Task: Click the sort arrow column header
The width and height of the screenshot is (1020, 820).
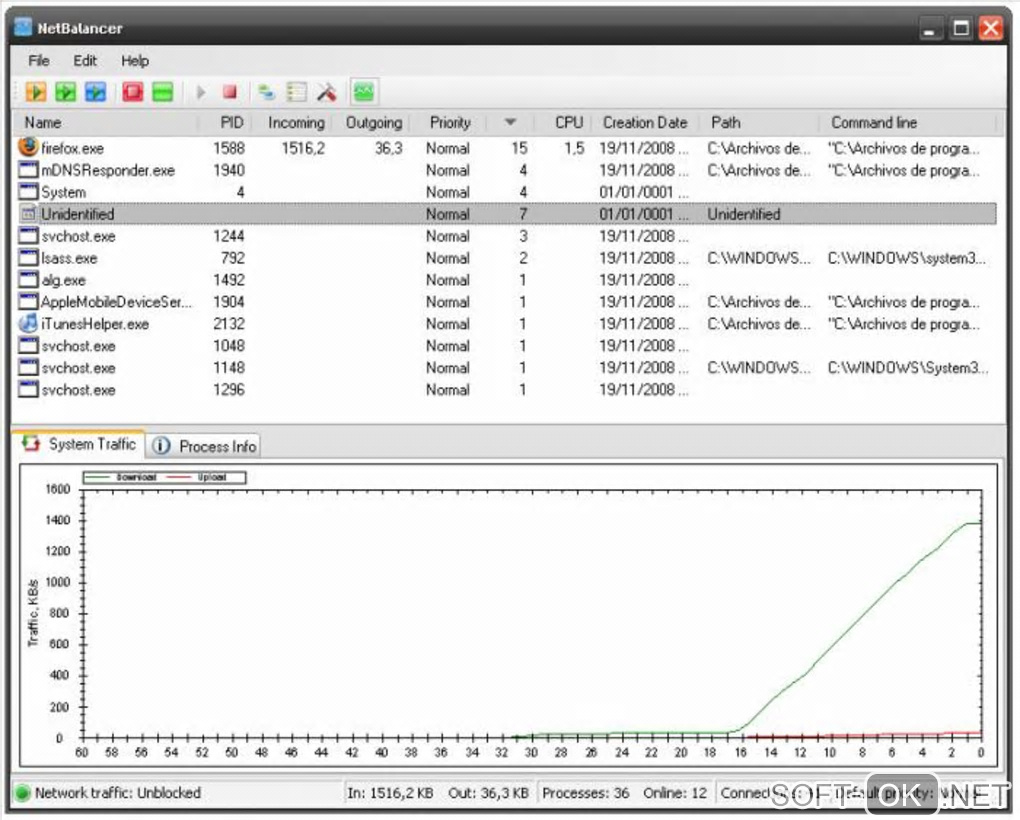Action: 511,122
